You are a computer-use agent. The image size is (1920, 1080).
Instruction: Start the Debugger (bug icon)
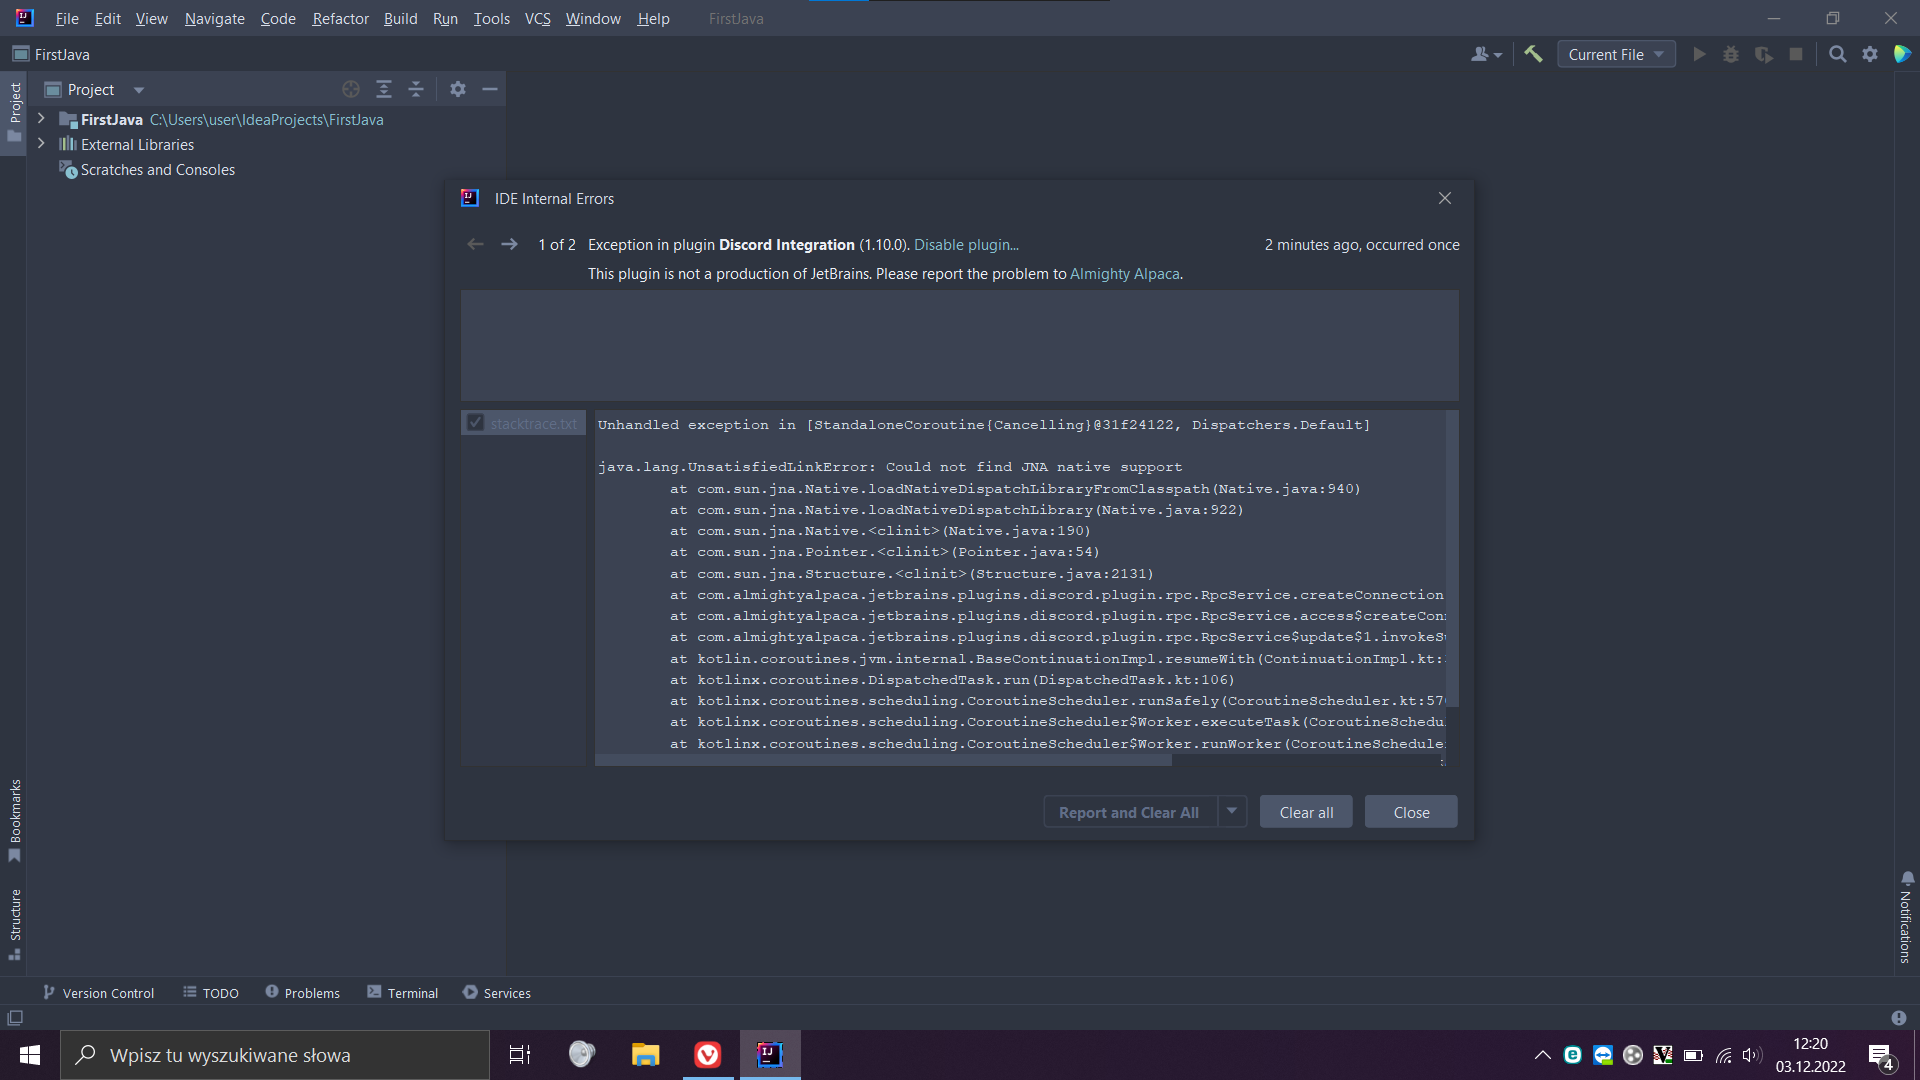(x=1731, y=54)
